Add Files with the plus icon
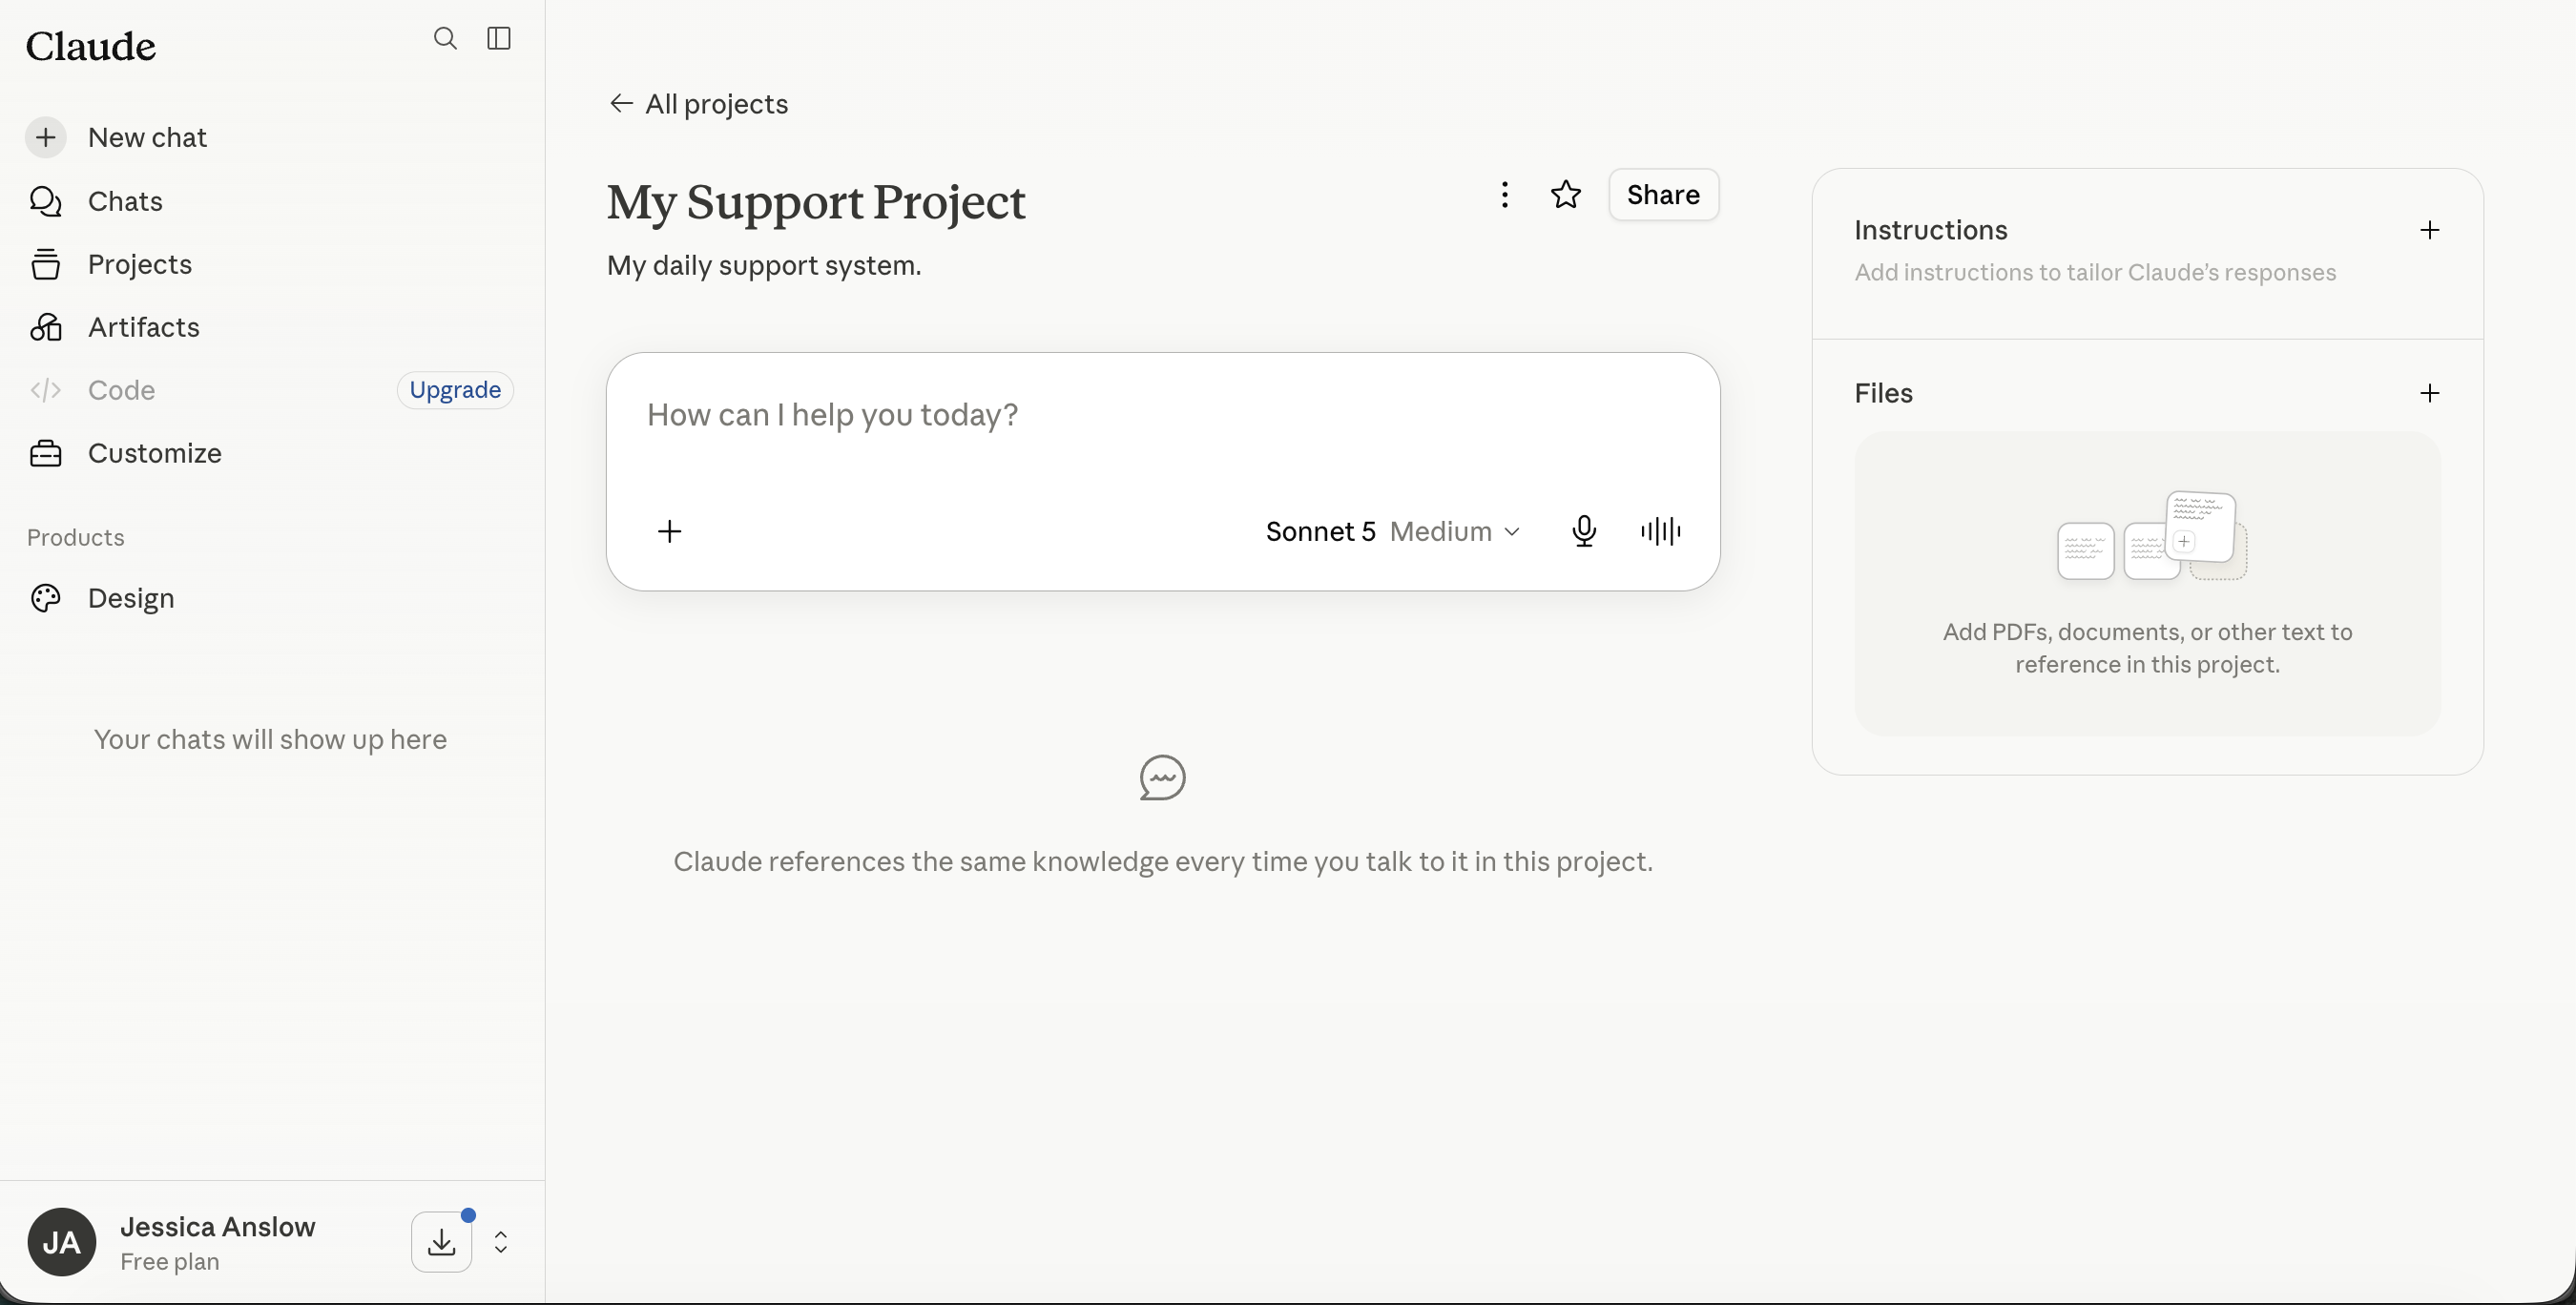Screen dimensions: 2576x1305 coord(2430,393)
